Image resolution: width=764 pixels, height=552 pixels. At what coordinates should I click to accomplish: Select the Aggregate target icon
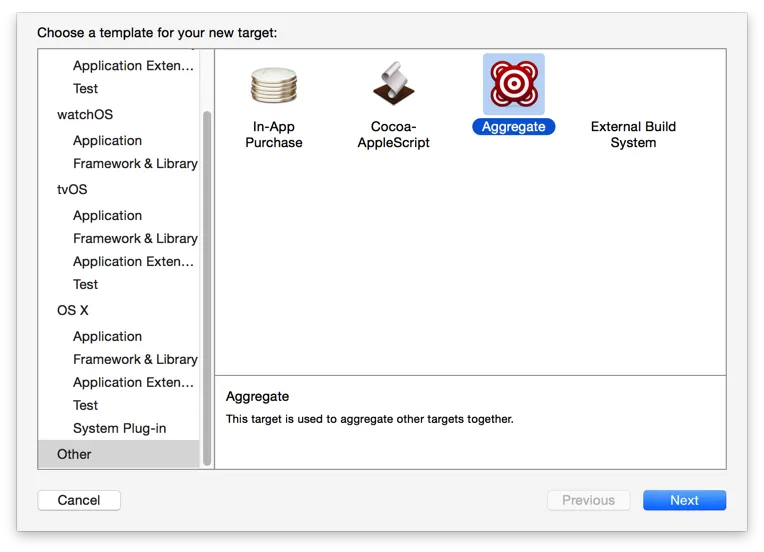[x=514, y=84]
